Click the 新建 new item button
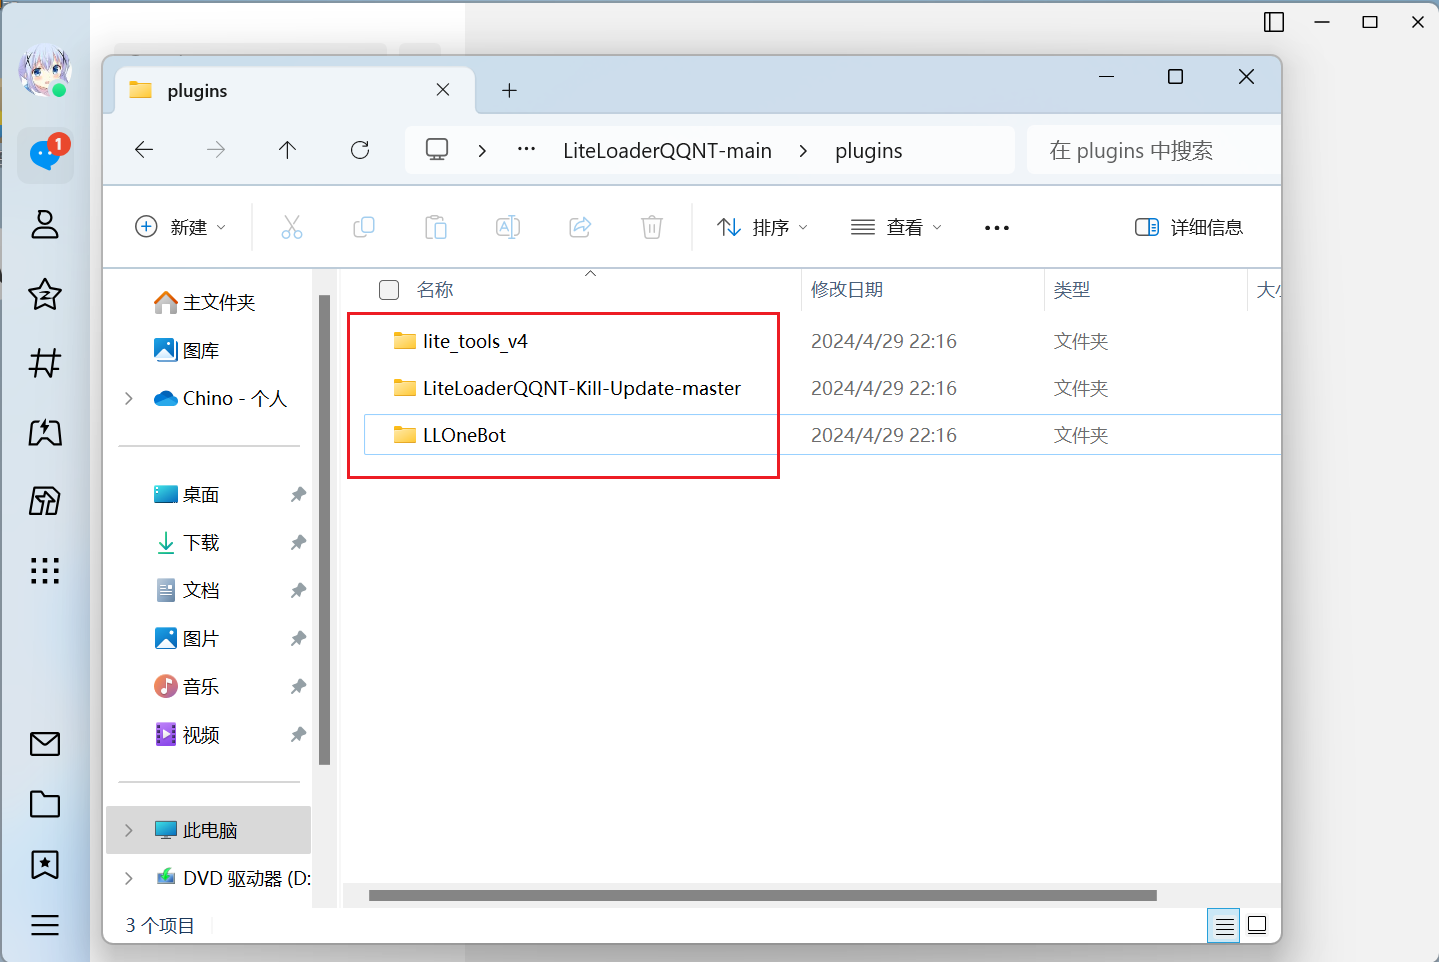Image resolution: width=1439 pixels, height=962 pixels. pos(181,228)
